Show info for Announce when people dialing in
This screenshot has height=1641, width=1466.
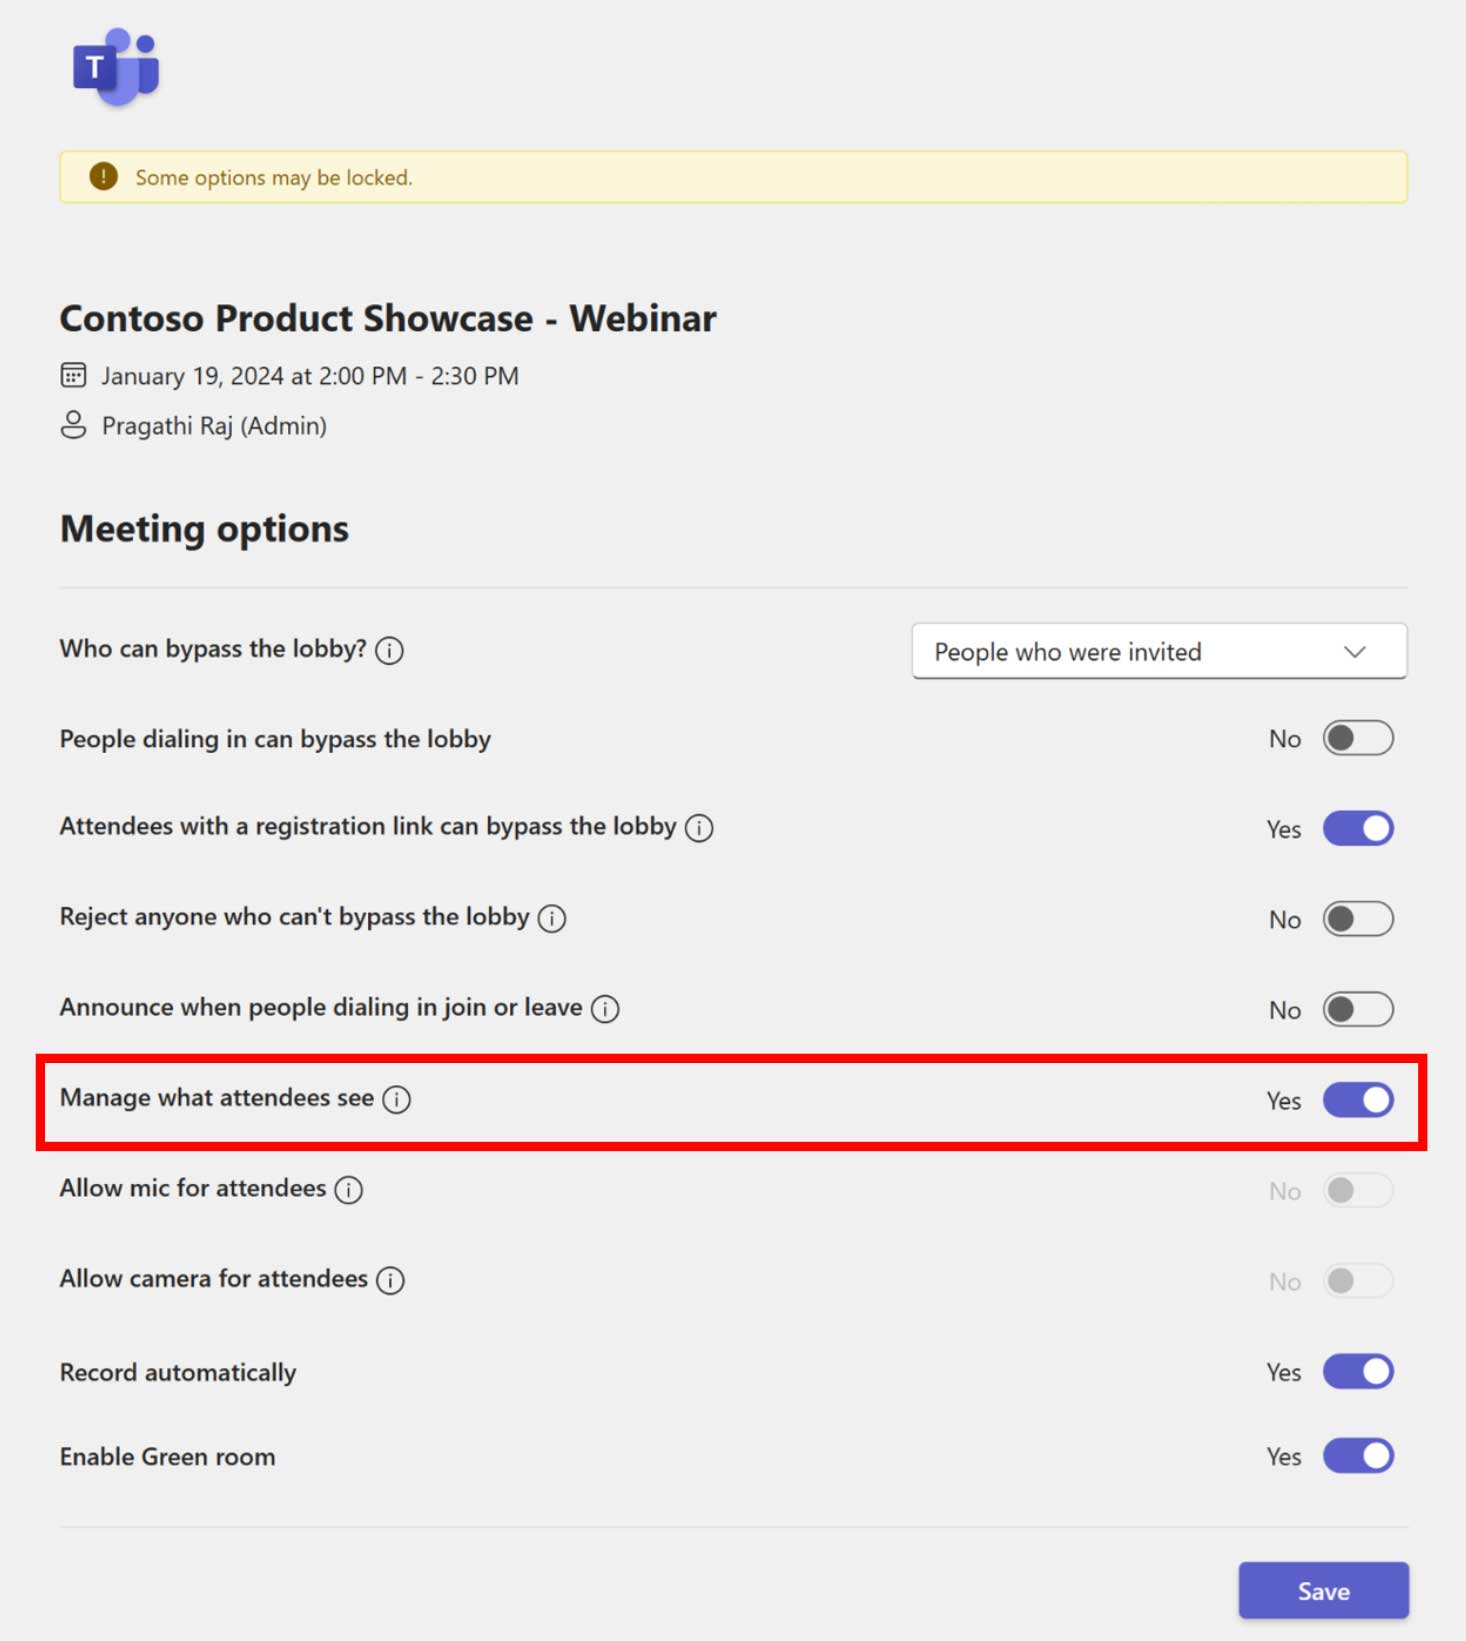pos(605,1009)
